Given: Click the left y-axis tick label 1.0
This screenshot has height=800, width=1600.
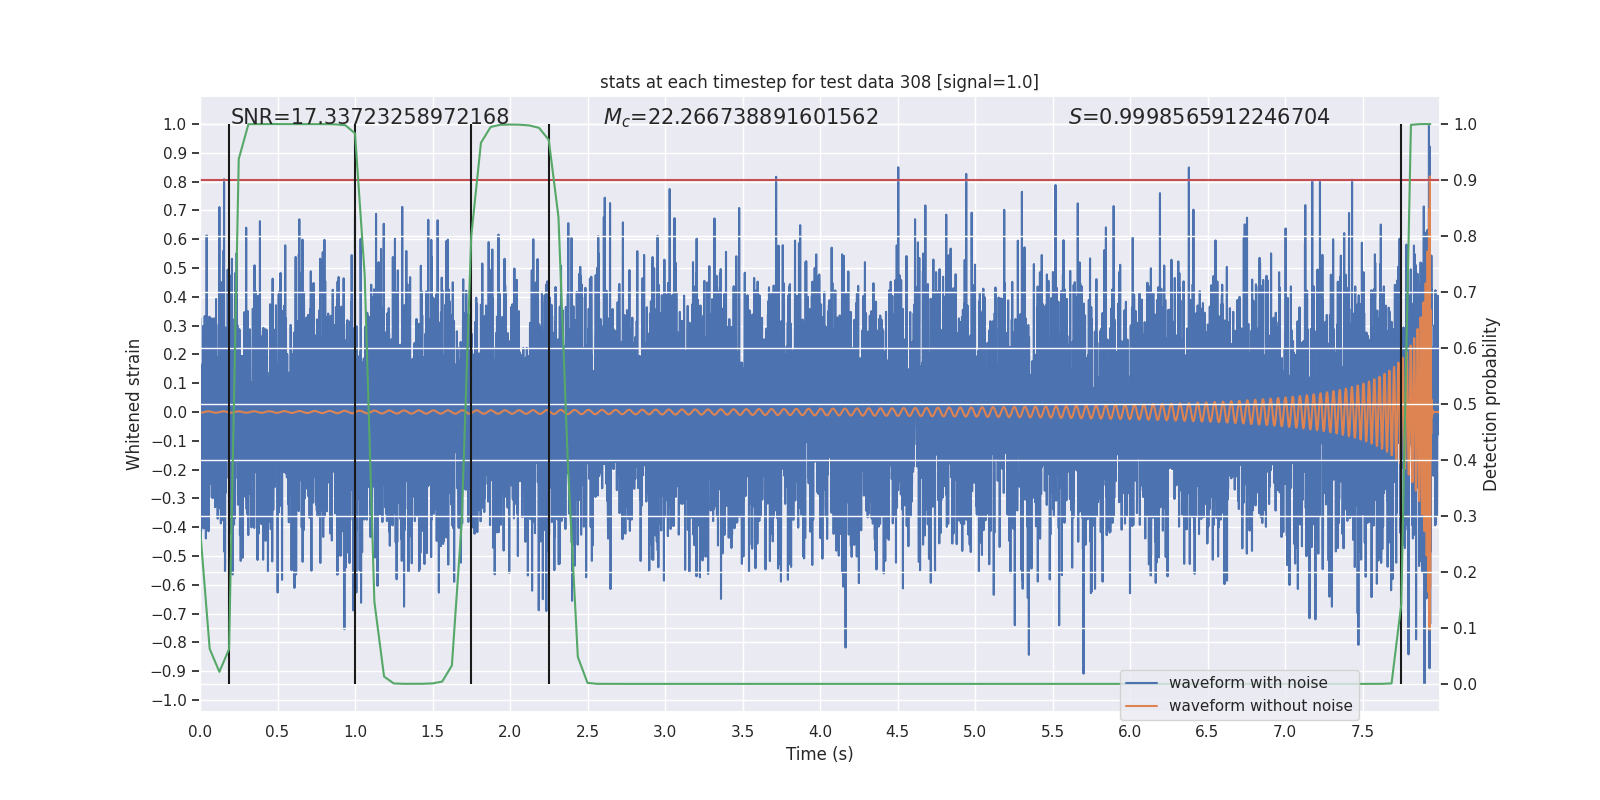Looking at the screenshot, I should coord(175,124).
